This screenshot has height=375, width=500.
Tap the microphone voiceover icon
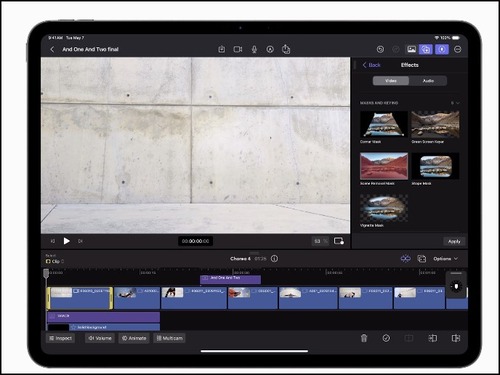pyautogui.click(x=254, y=49)
